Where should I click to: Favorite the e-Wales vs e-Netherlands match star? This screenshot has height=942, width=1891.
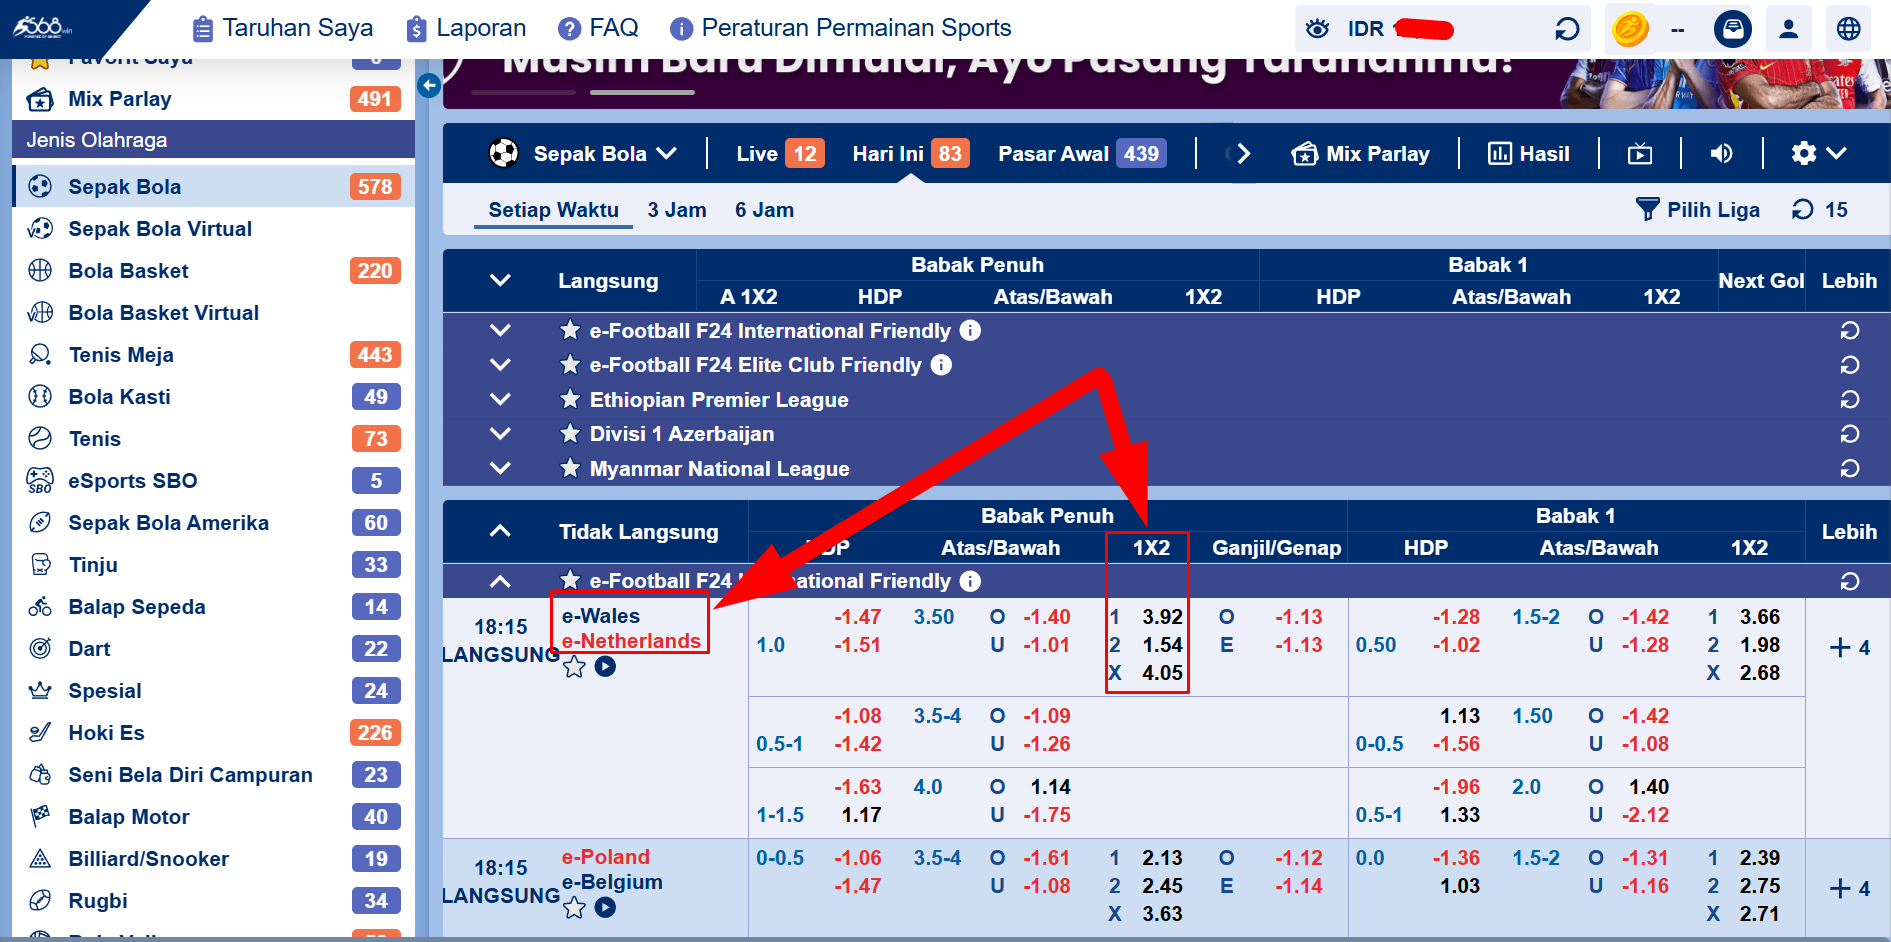[575, 667]
